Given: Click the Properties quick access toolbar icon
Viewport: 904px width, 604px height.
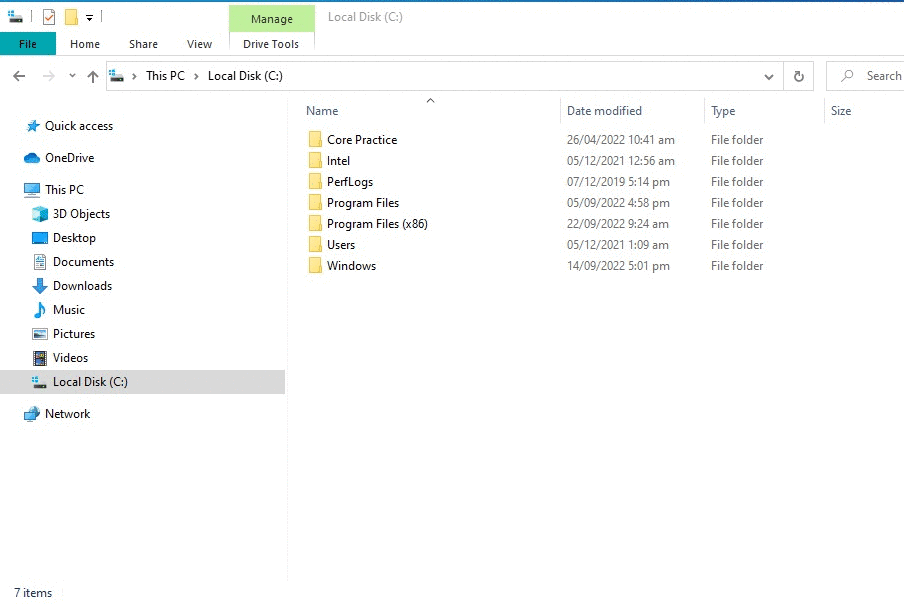Looking at the screenshot, I should point(49,17).
